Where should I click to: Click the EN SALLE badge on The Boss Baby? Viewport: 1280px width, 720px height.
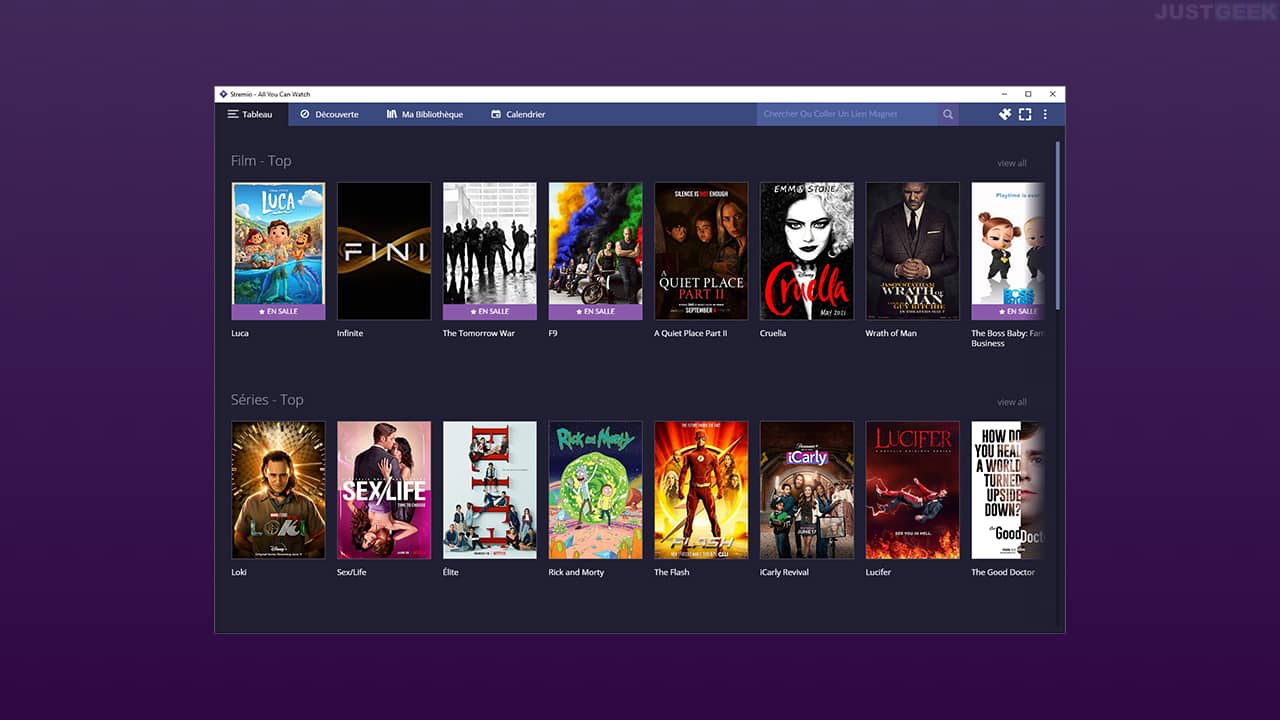click(1009, 312)
